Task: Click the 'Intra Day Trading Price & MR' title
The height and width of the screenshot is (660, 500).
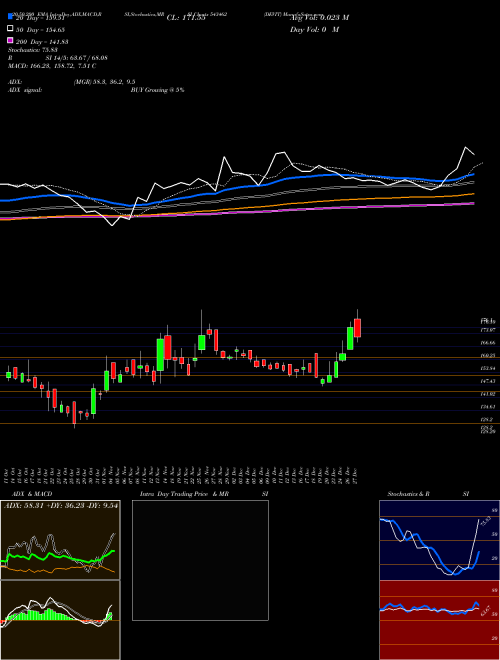Action: click(x=184, y=494)
